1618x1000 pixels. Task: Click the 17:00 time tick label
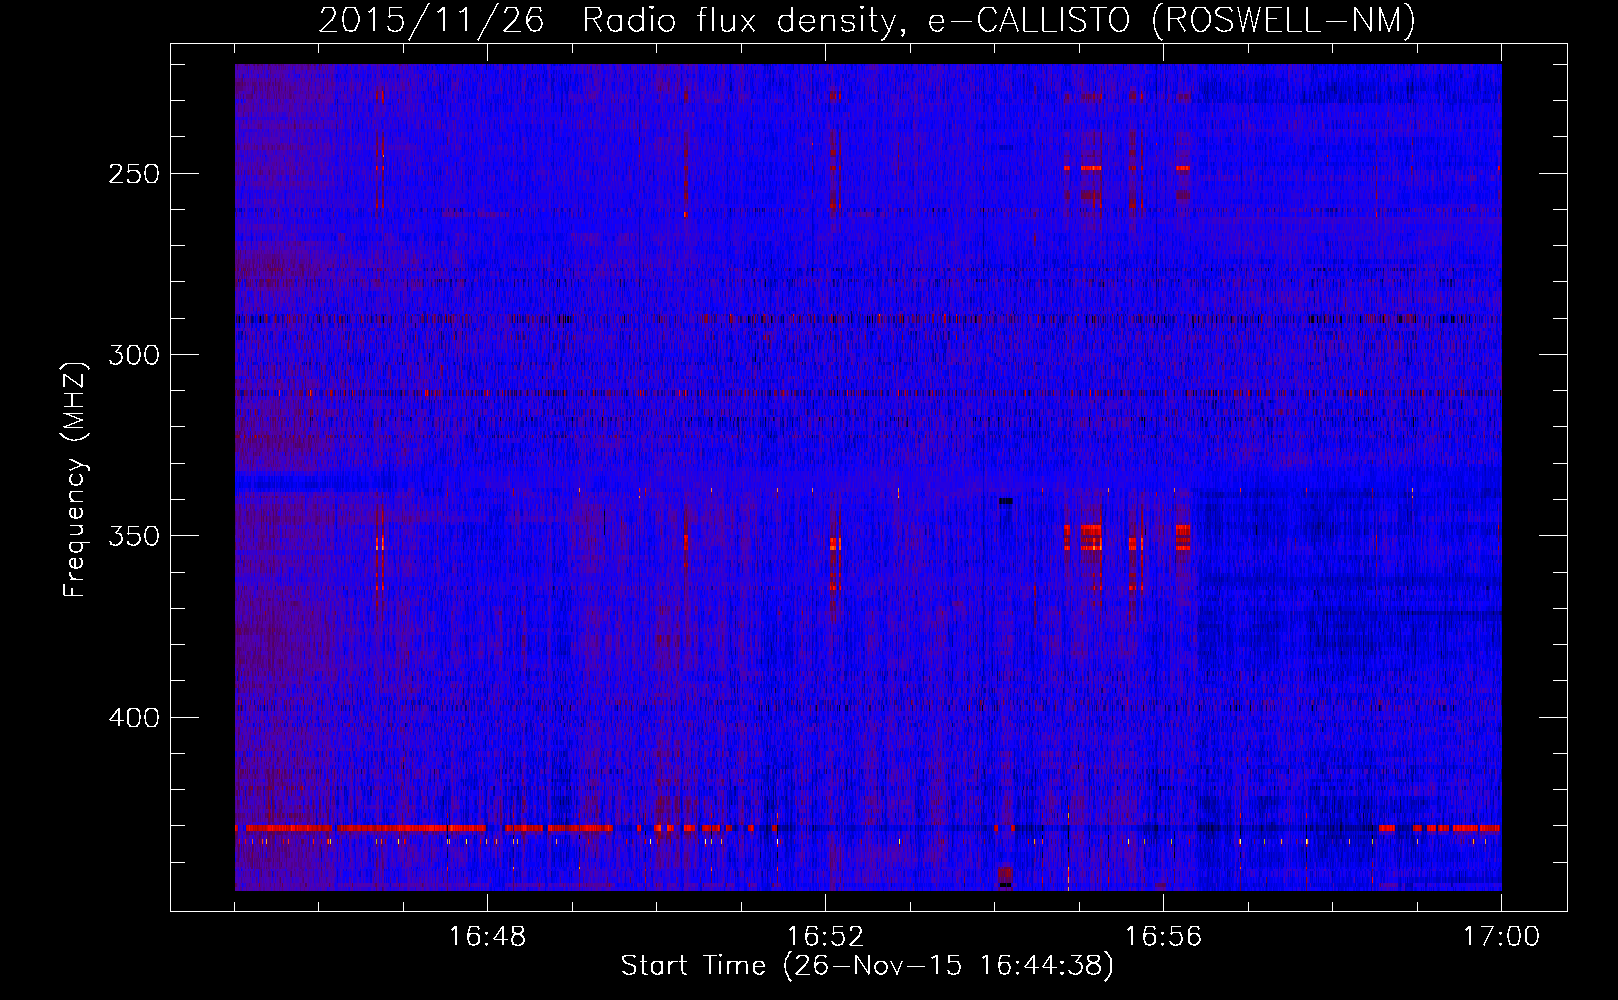pos(1501,937)
